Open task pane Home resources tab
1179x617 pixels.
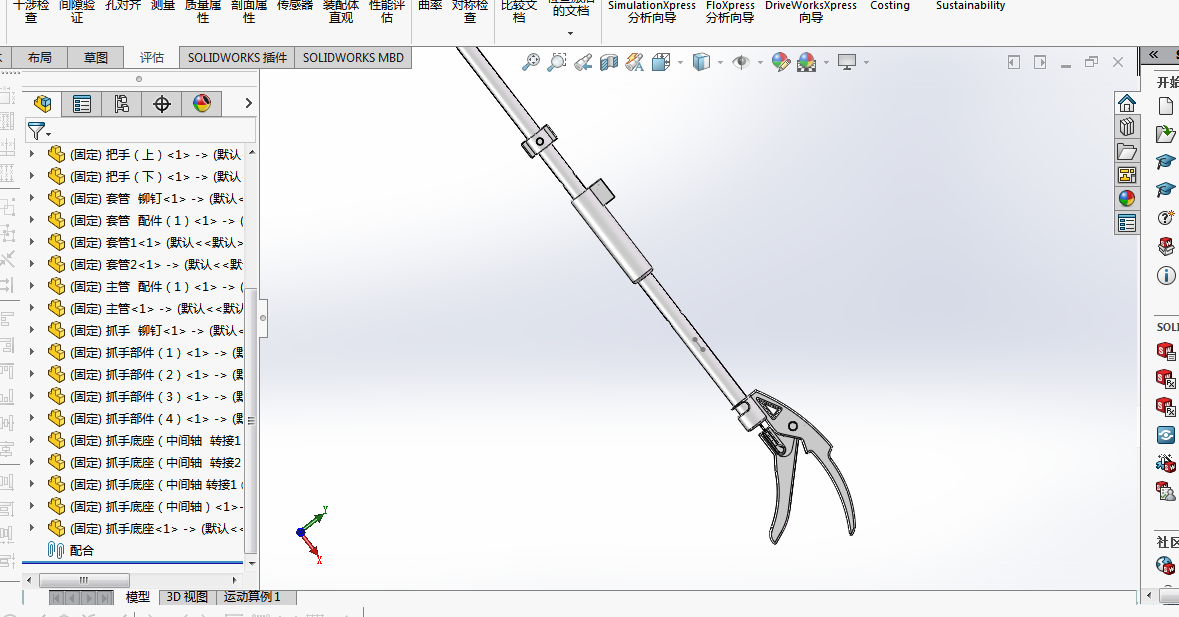coord(1126,103)
